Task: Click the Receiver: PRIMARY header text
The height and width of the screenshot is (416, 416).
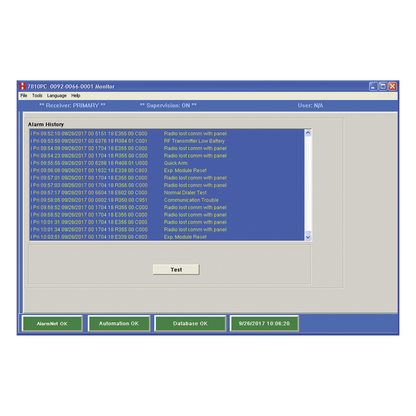Action: coord(72,105)
